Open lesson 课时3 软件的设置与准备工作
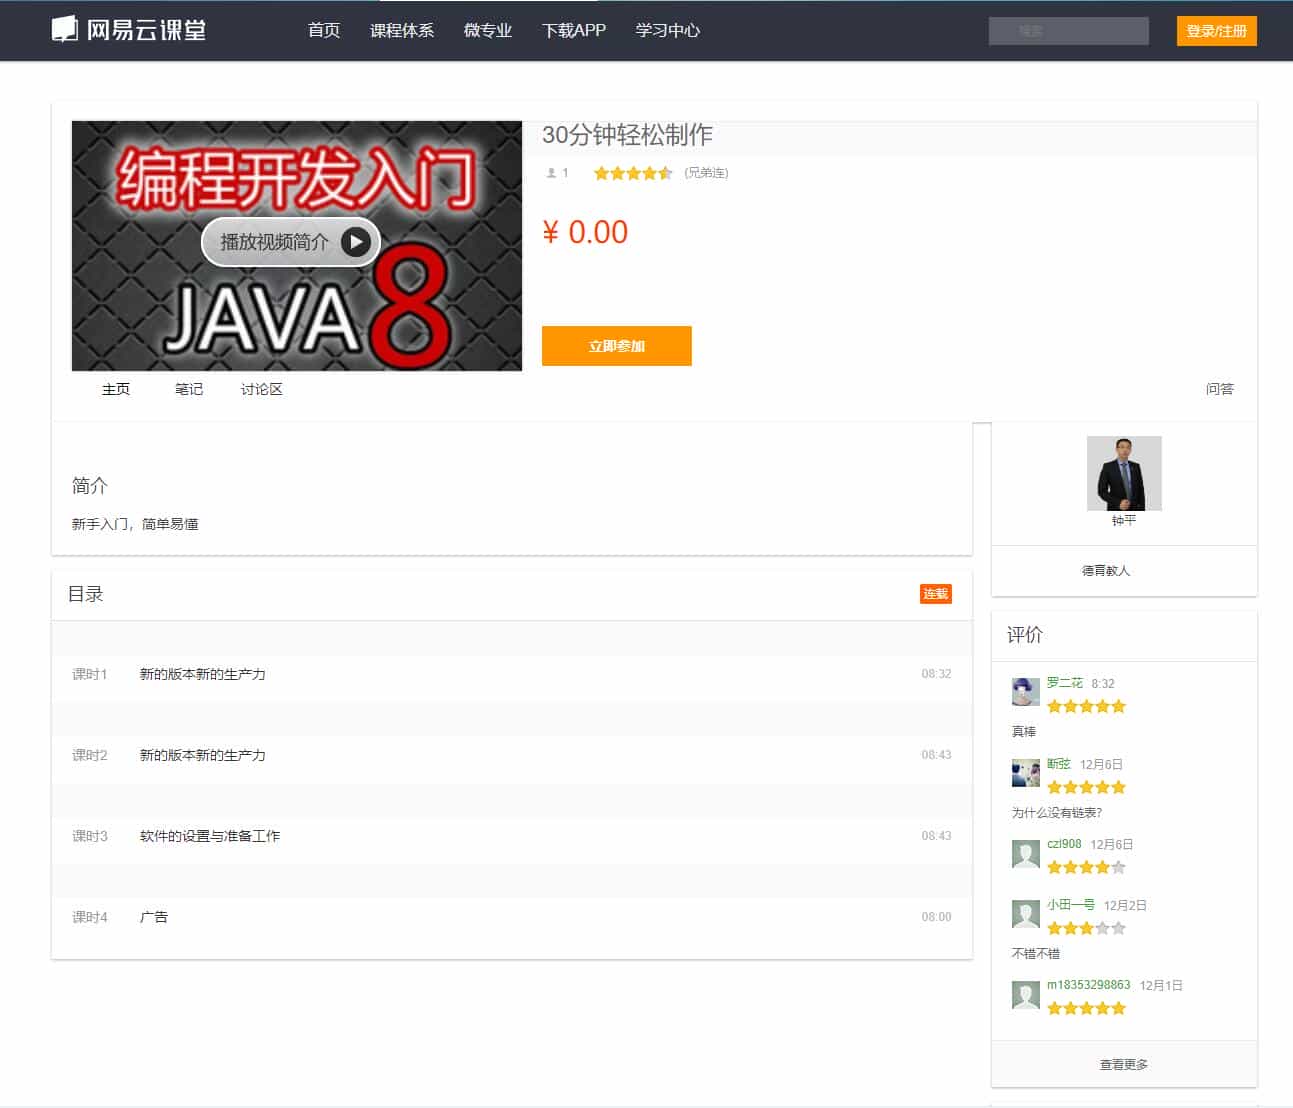The height and width of the screenshot is (1108, 1293). click(x=512, y=836)
